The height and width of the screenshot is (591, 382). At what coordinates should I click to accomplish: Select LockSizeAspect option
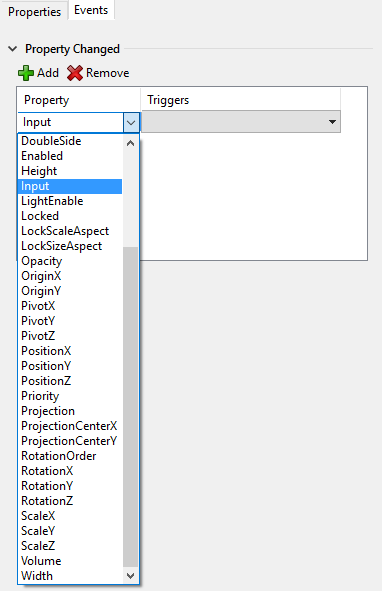70,246
